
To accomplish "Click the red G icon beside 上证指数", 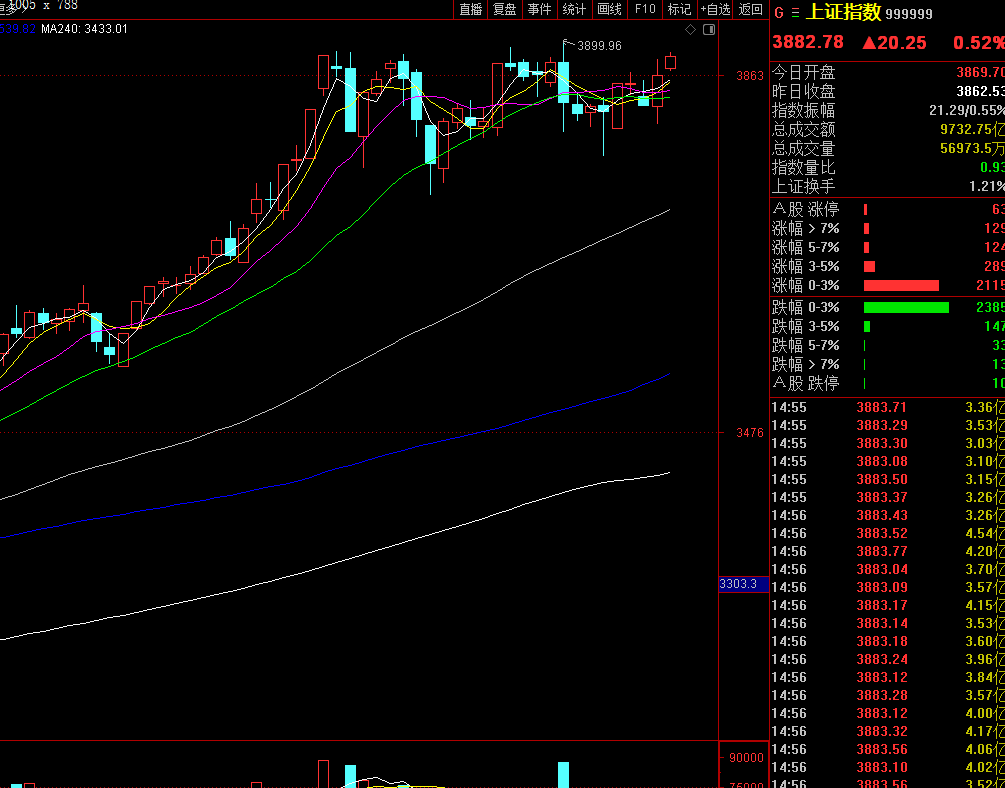I will (x=779, y=13).
